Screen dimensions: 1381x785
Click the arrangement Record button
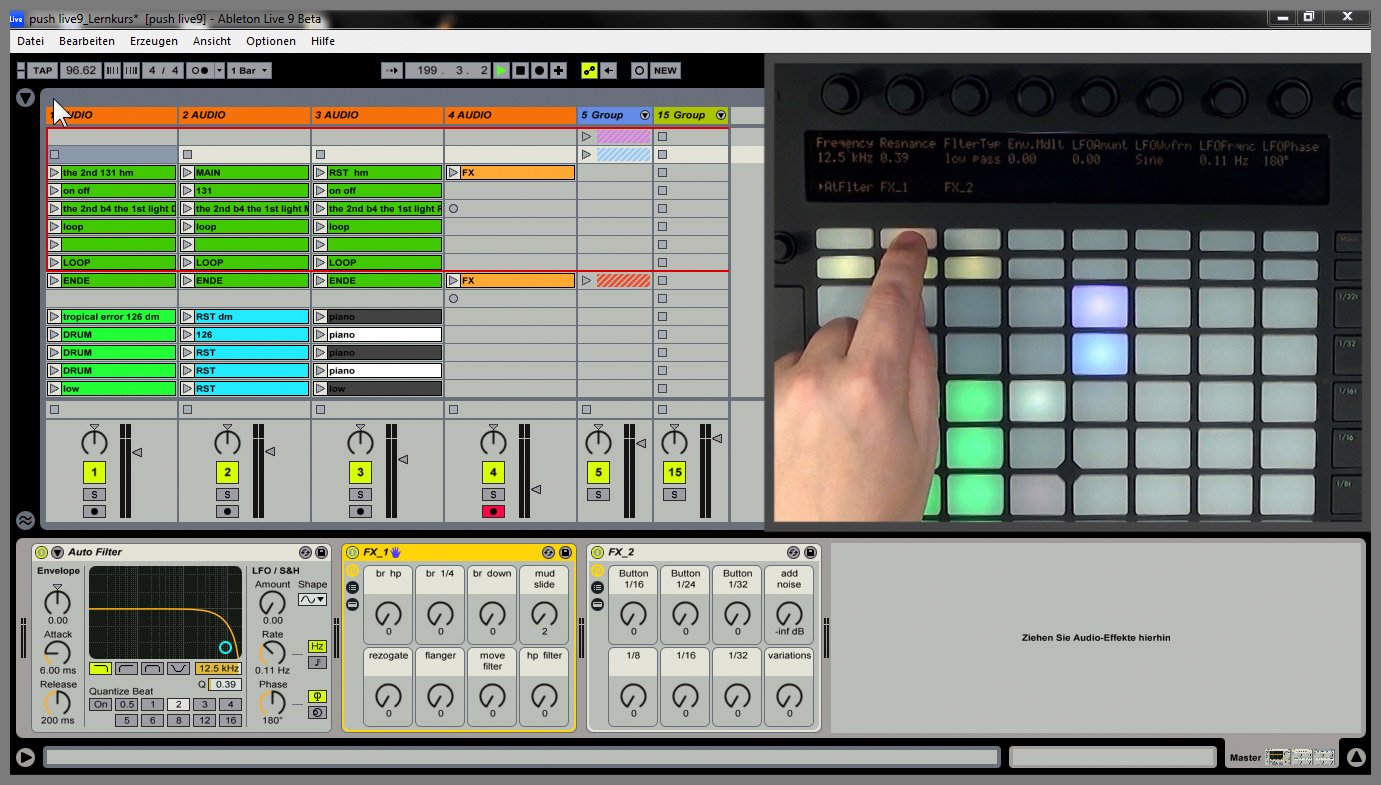click(539, 70)
